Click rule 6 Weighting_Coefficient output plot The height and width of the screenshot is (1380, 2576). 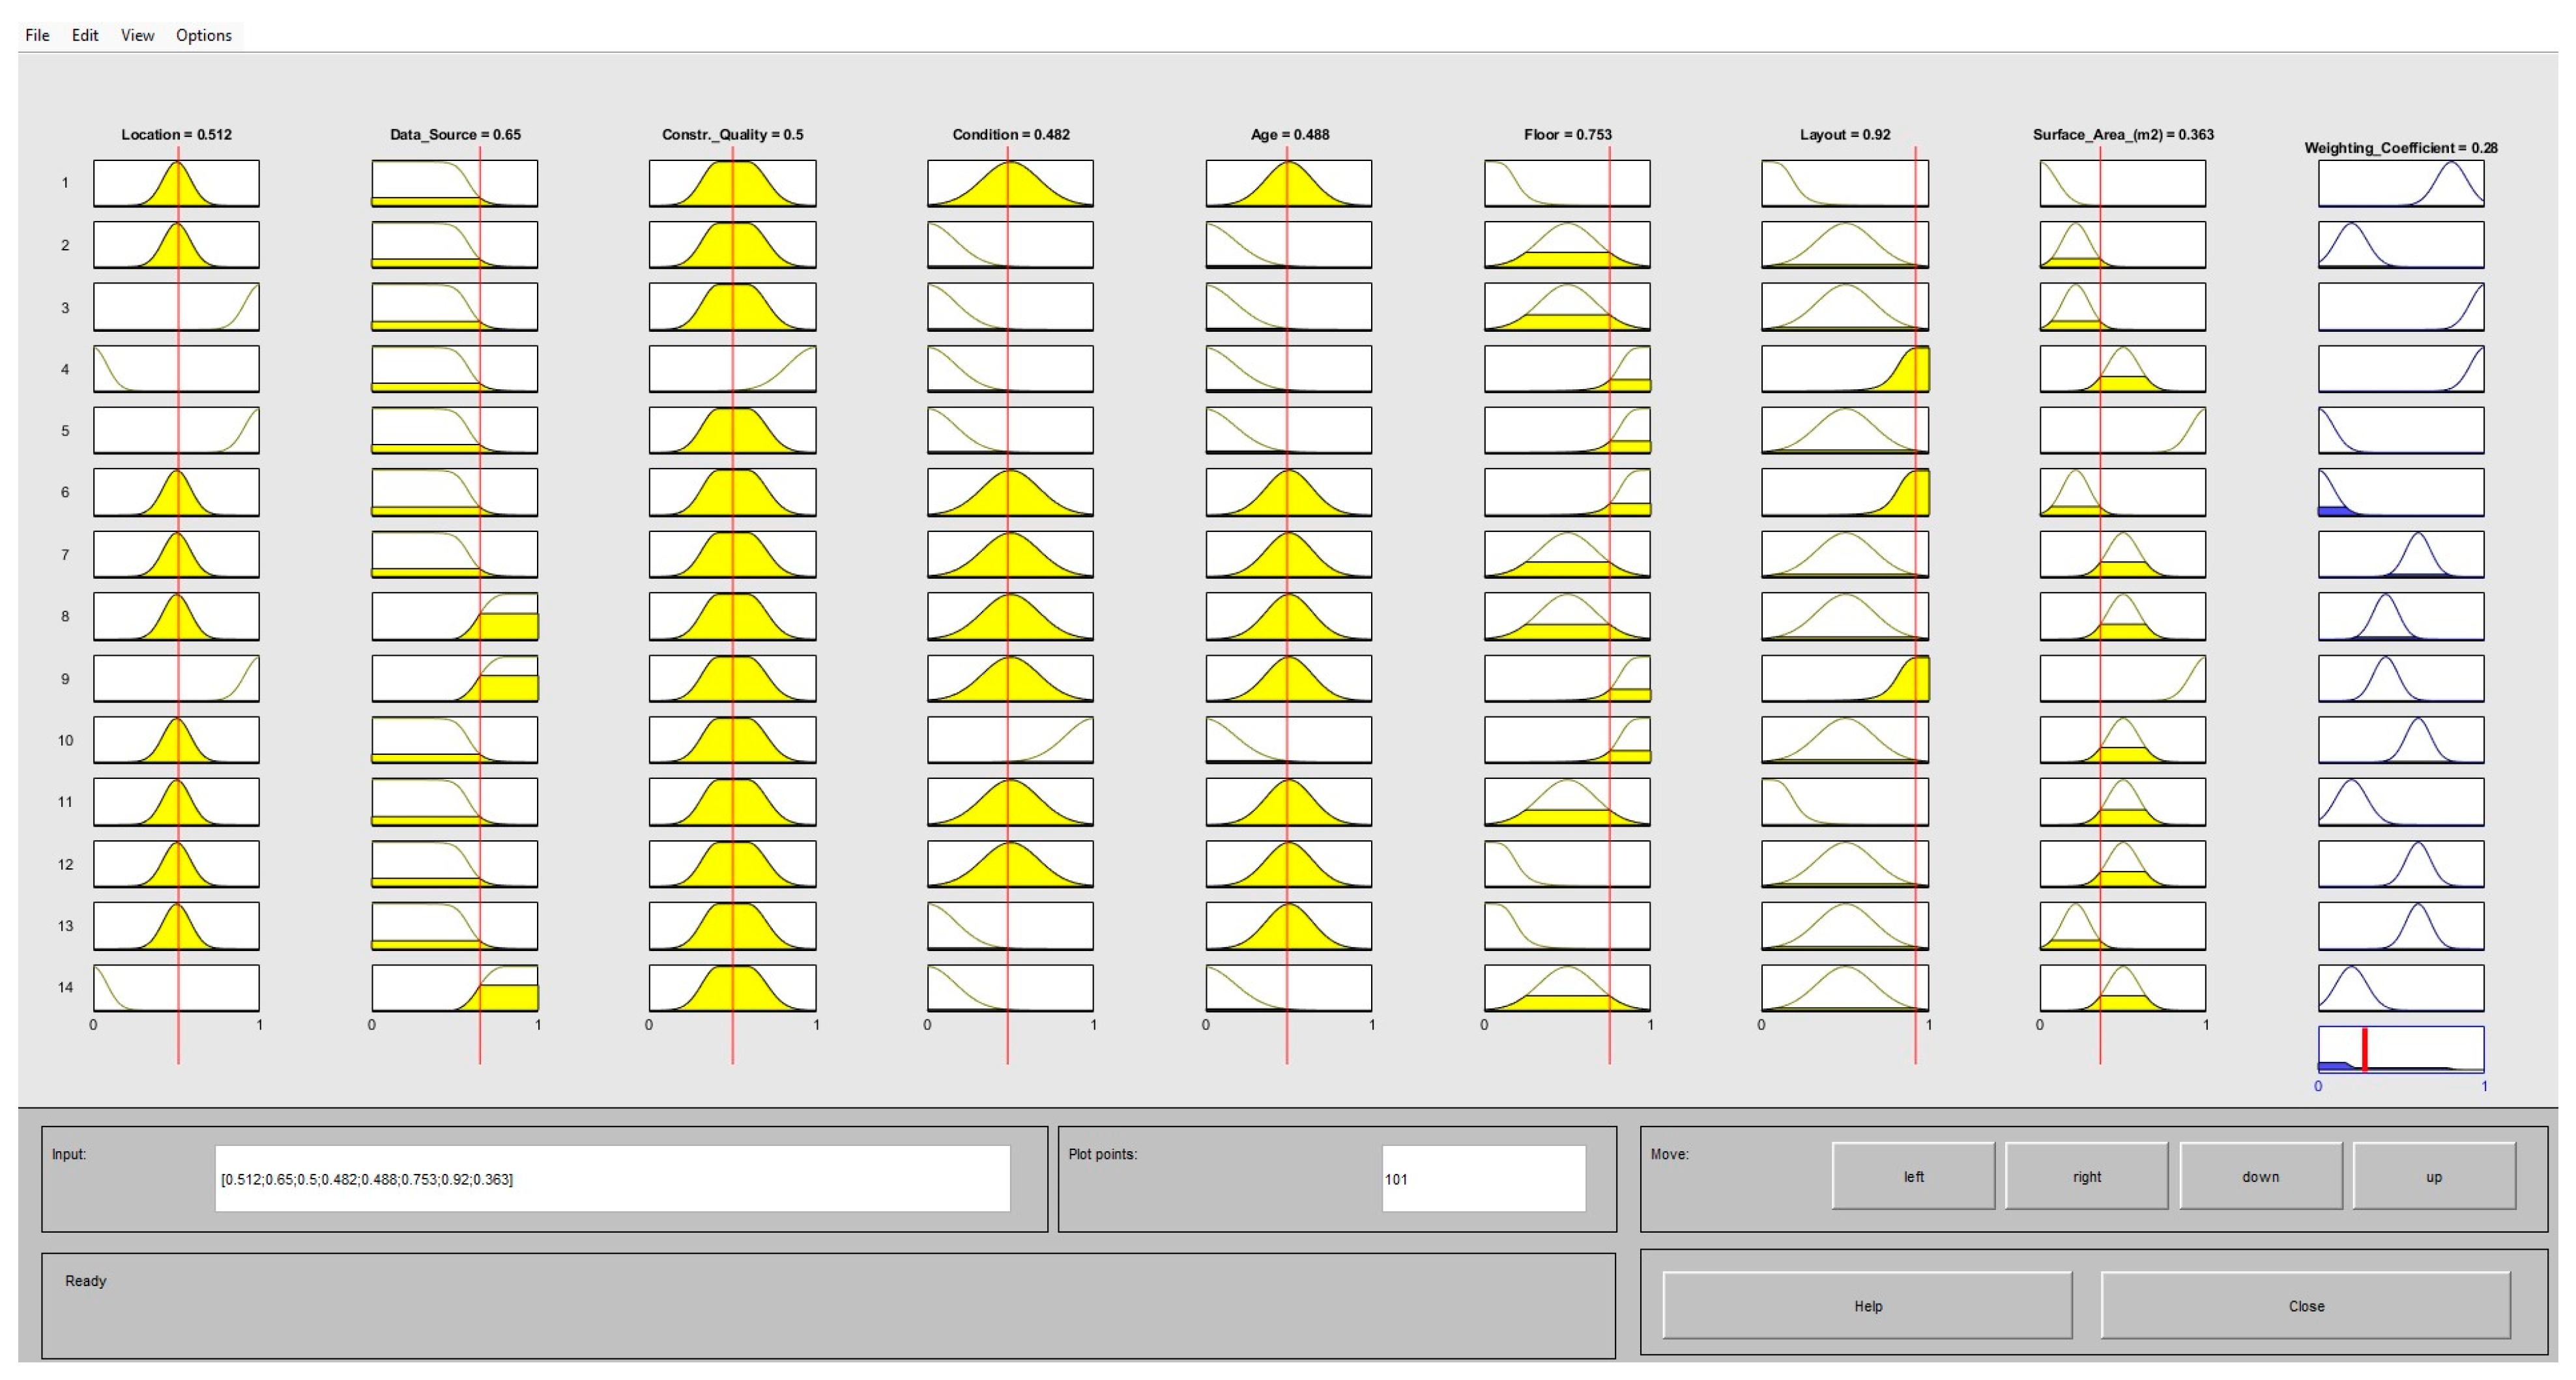click(x=2400, y=493)
